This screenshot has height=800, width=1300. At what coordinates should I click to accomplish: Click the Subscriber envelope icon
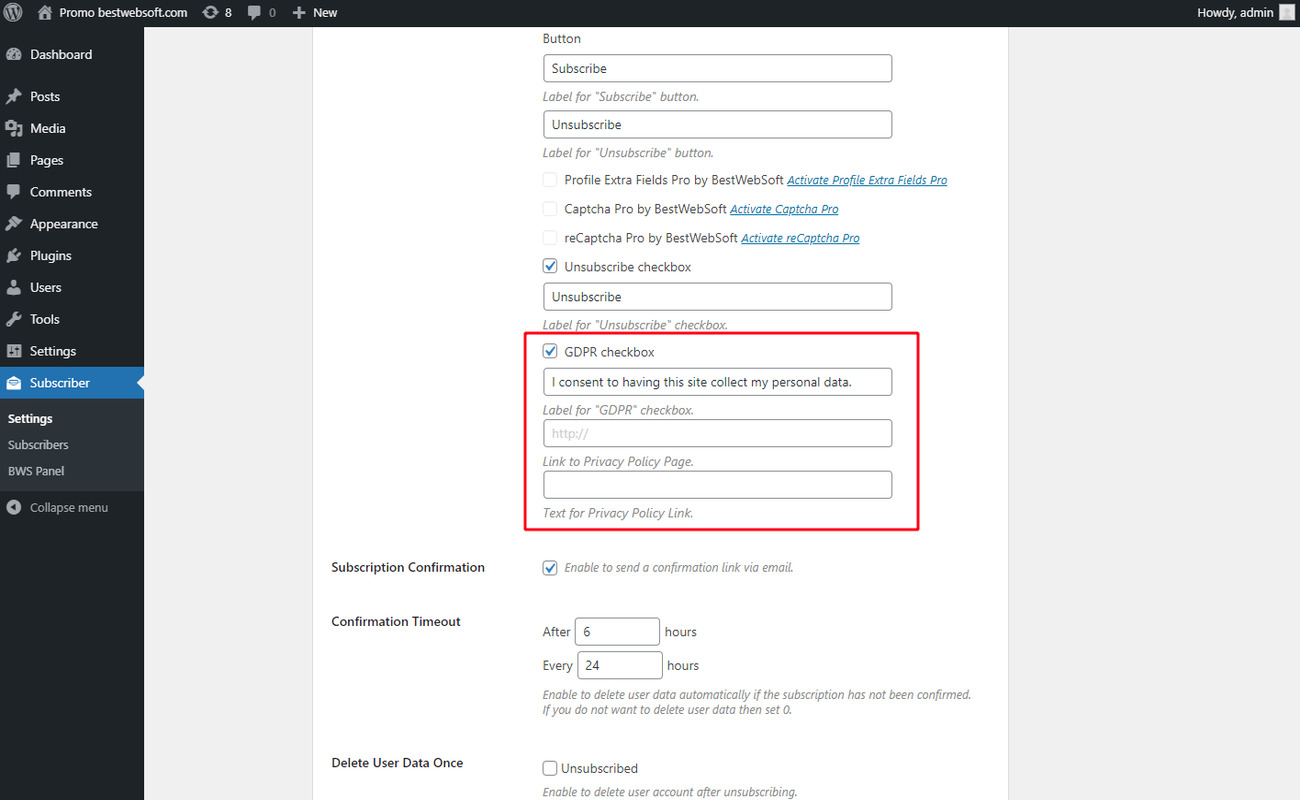coord(14,383)
